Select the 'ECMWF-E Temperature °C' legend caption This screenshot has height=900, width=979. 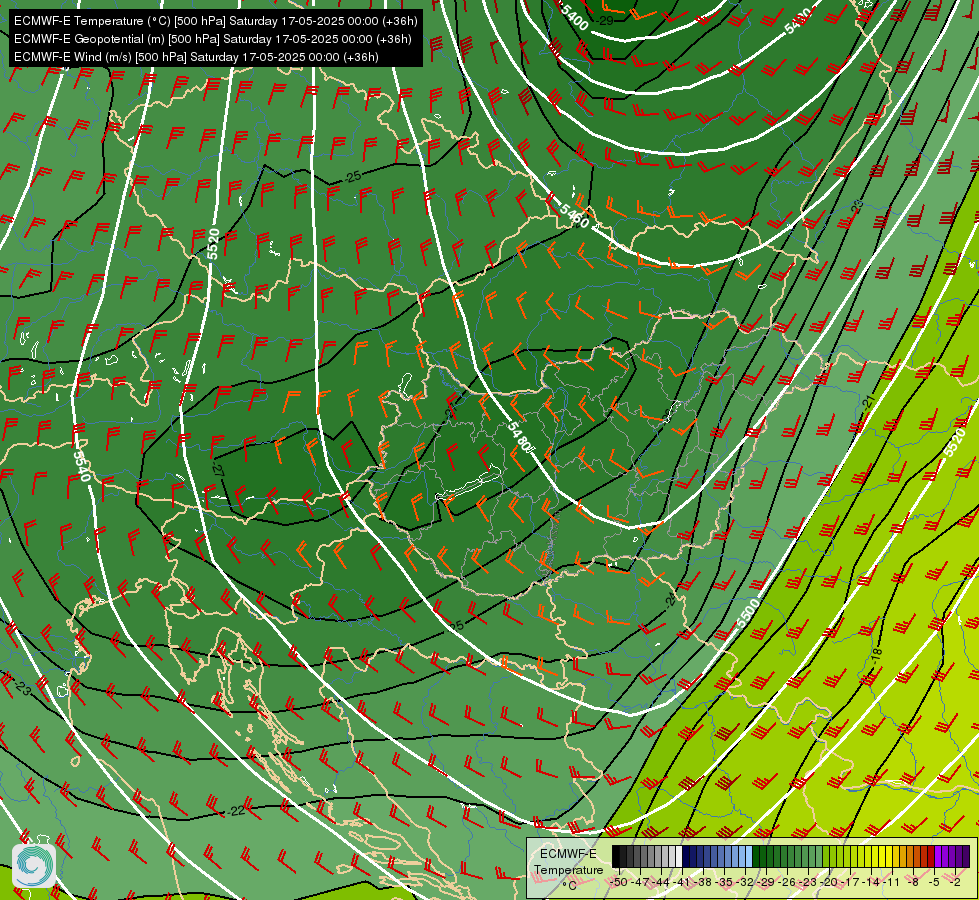568,869
